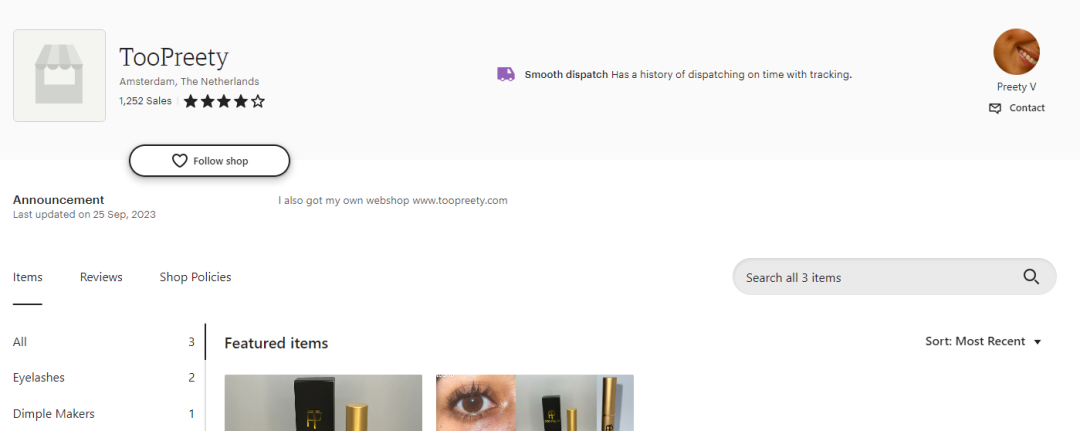Open the eye close-up mascara product thumbnail

pos(534,403)
